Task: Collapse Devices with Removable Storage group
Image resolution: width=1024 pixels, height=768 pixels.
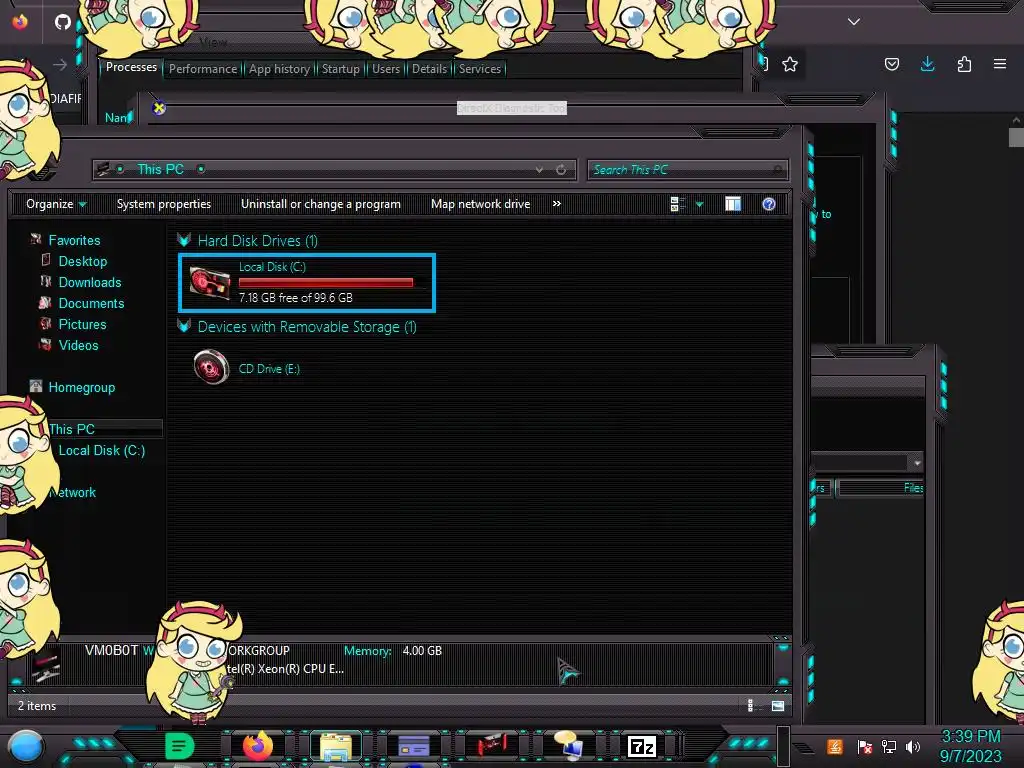Action: point(184,326)
